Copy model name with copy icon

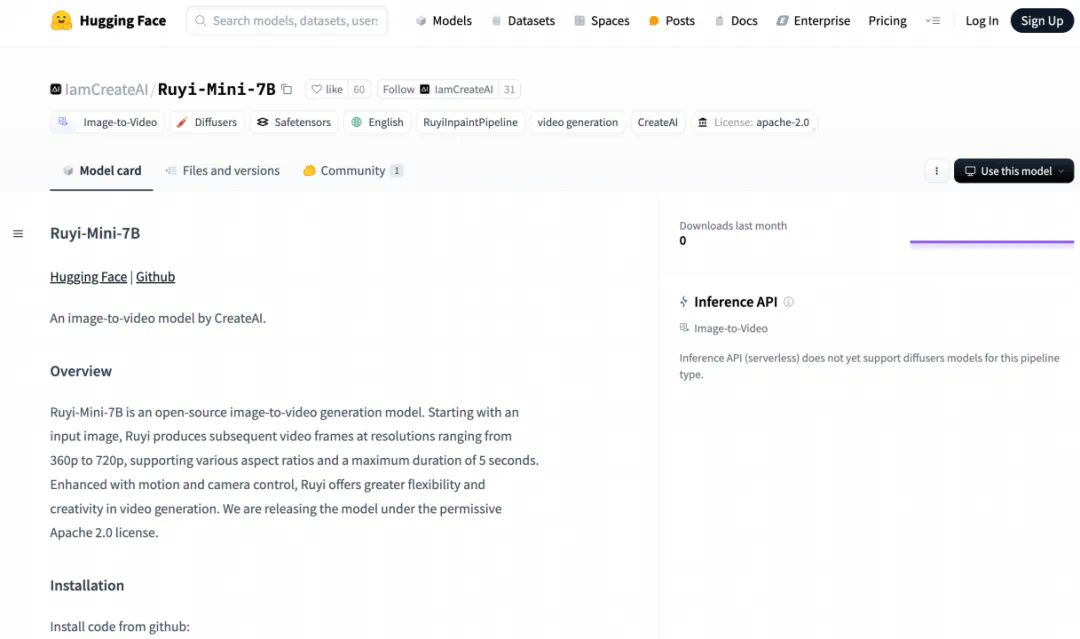coord(287,89)
